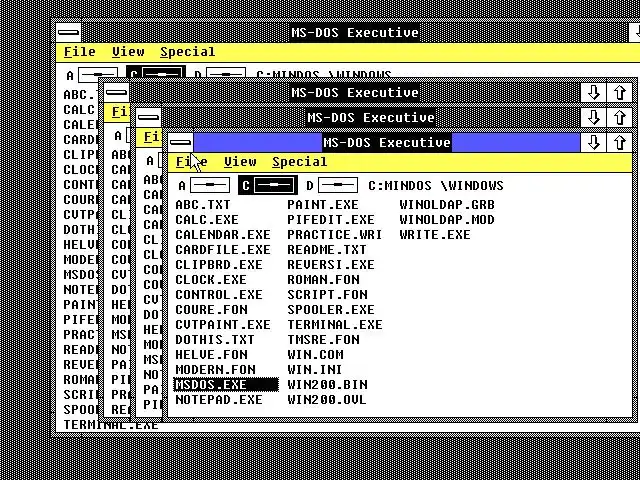
Task: Select ABC.TXT in front window
Action: tap(203, 205)
